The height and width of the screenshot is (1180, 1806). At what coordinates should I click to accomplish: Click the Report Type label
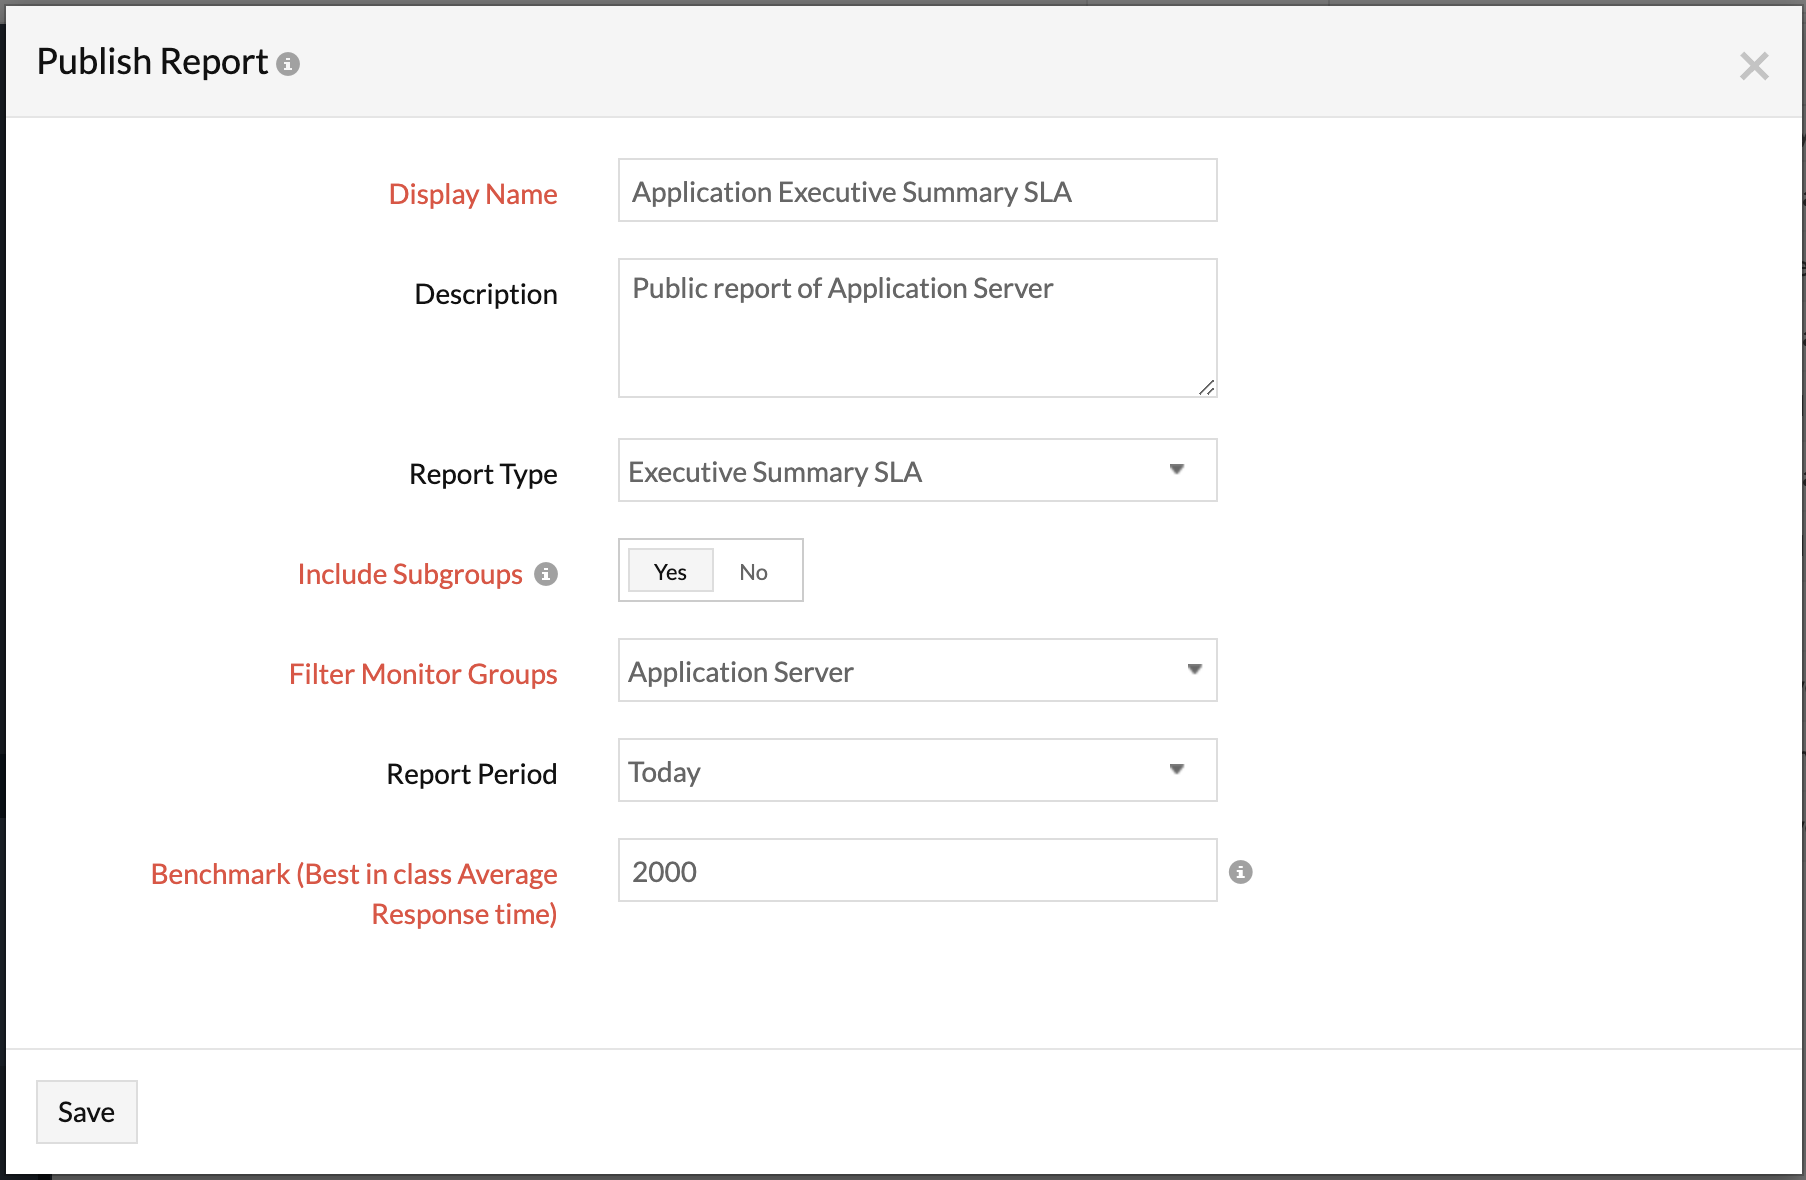pos(482,474)
